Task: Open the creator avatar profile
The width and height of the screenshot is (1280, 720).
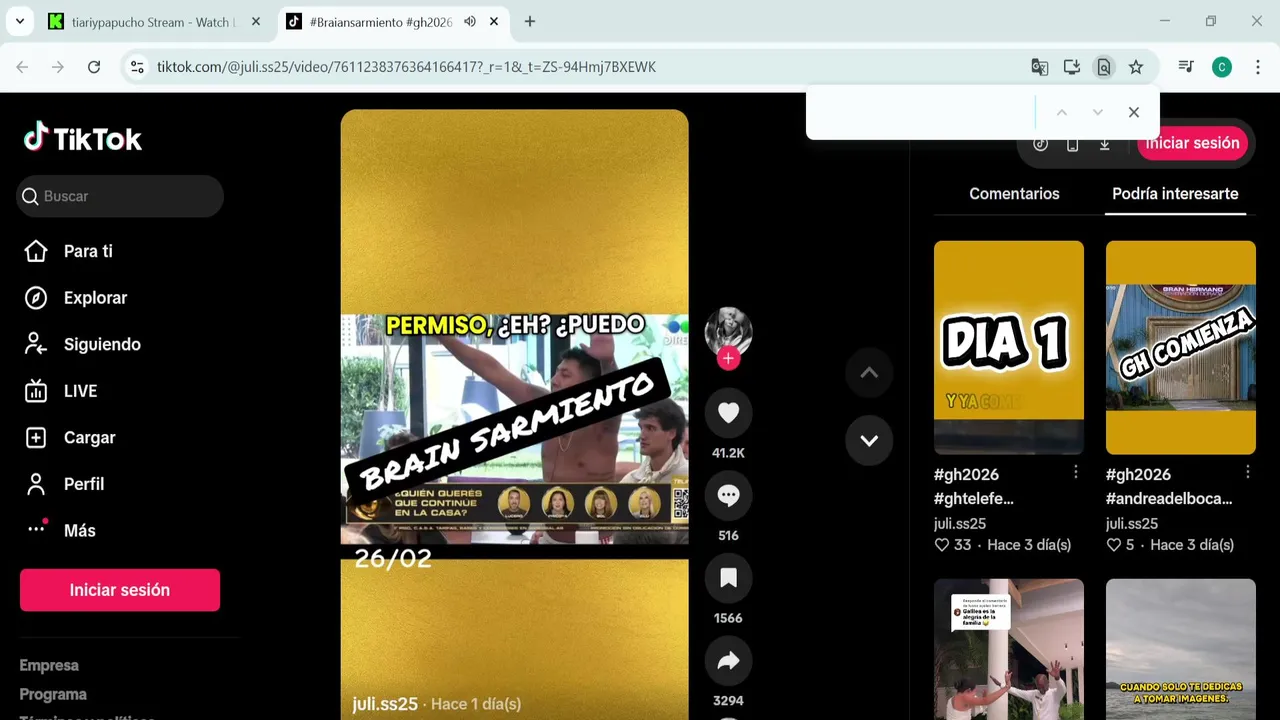Action: tap(728, 331)
